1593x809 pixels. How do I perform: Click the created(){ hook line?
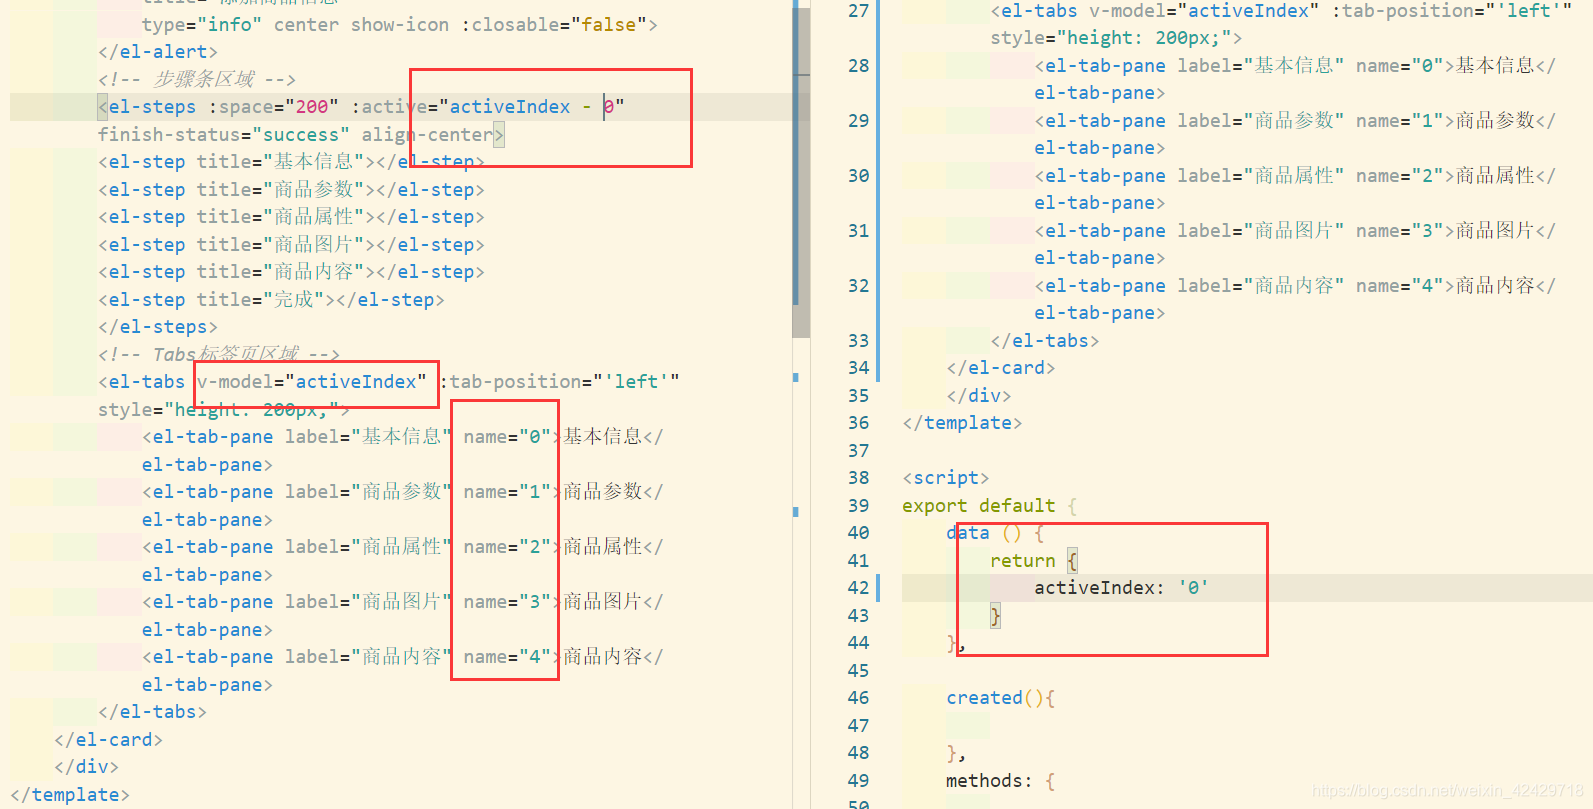coord(1000,698)
